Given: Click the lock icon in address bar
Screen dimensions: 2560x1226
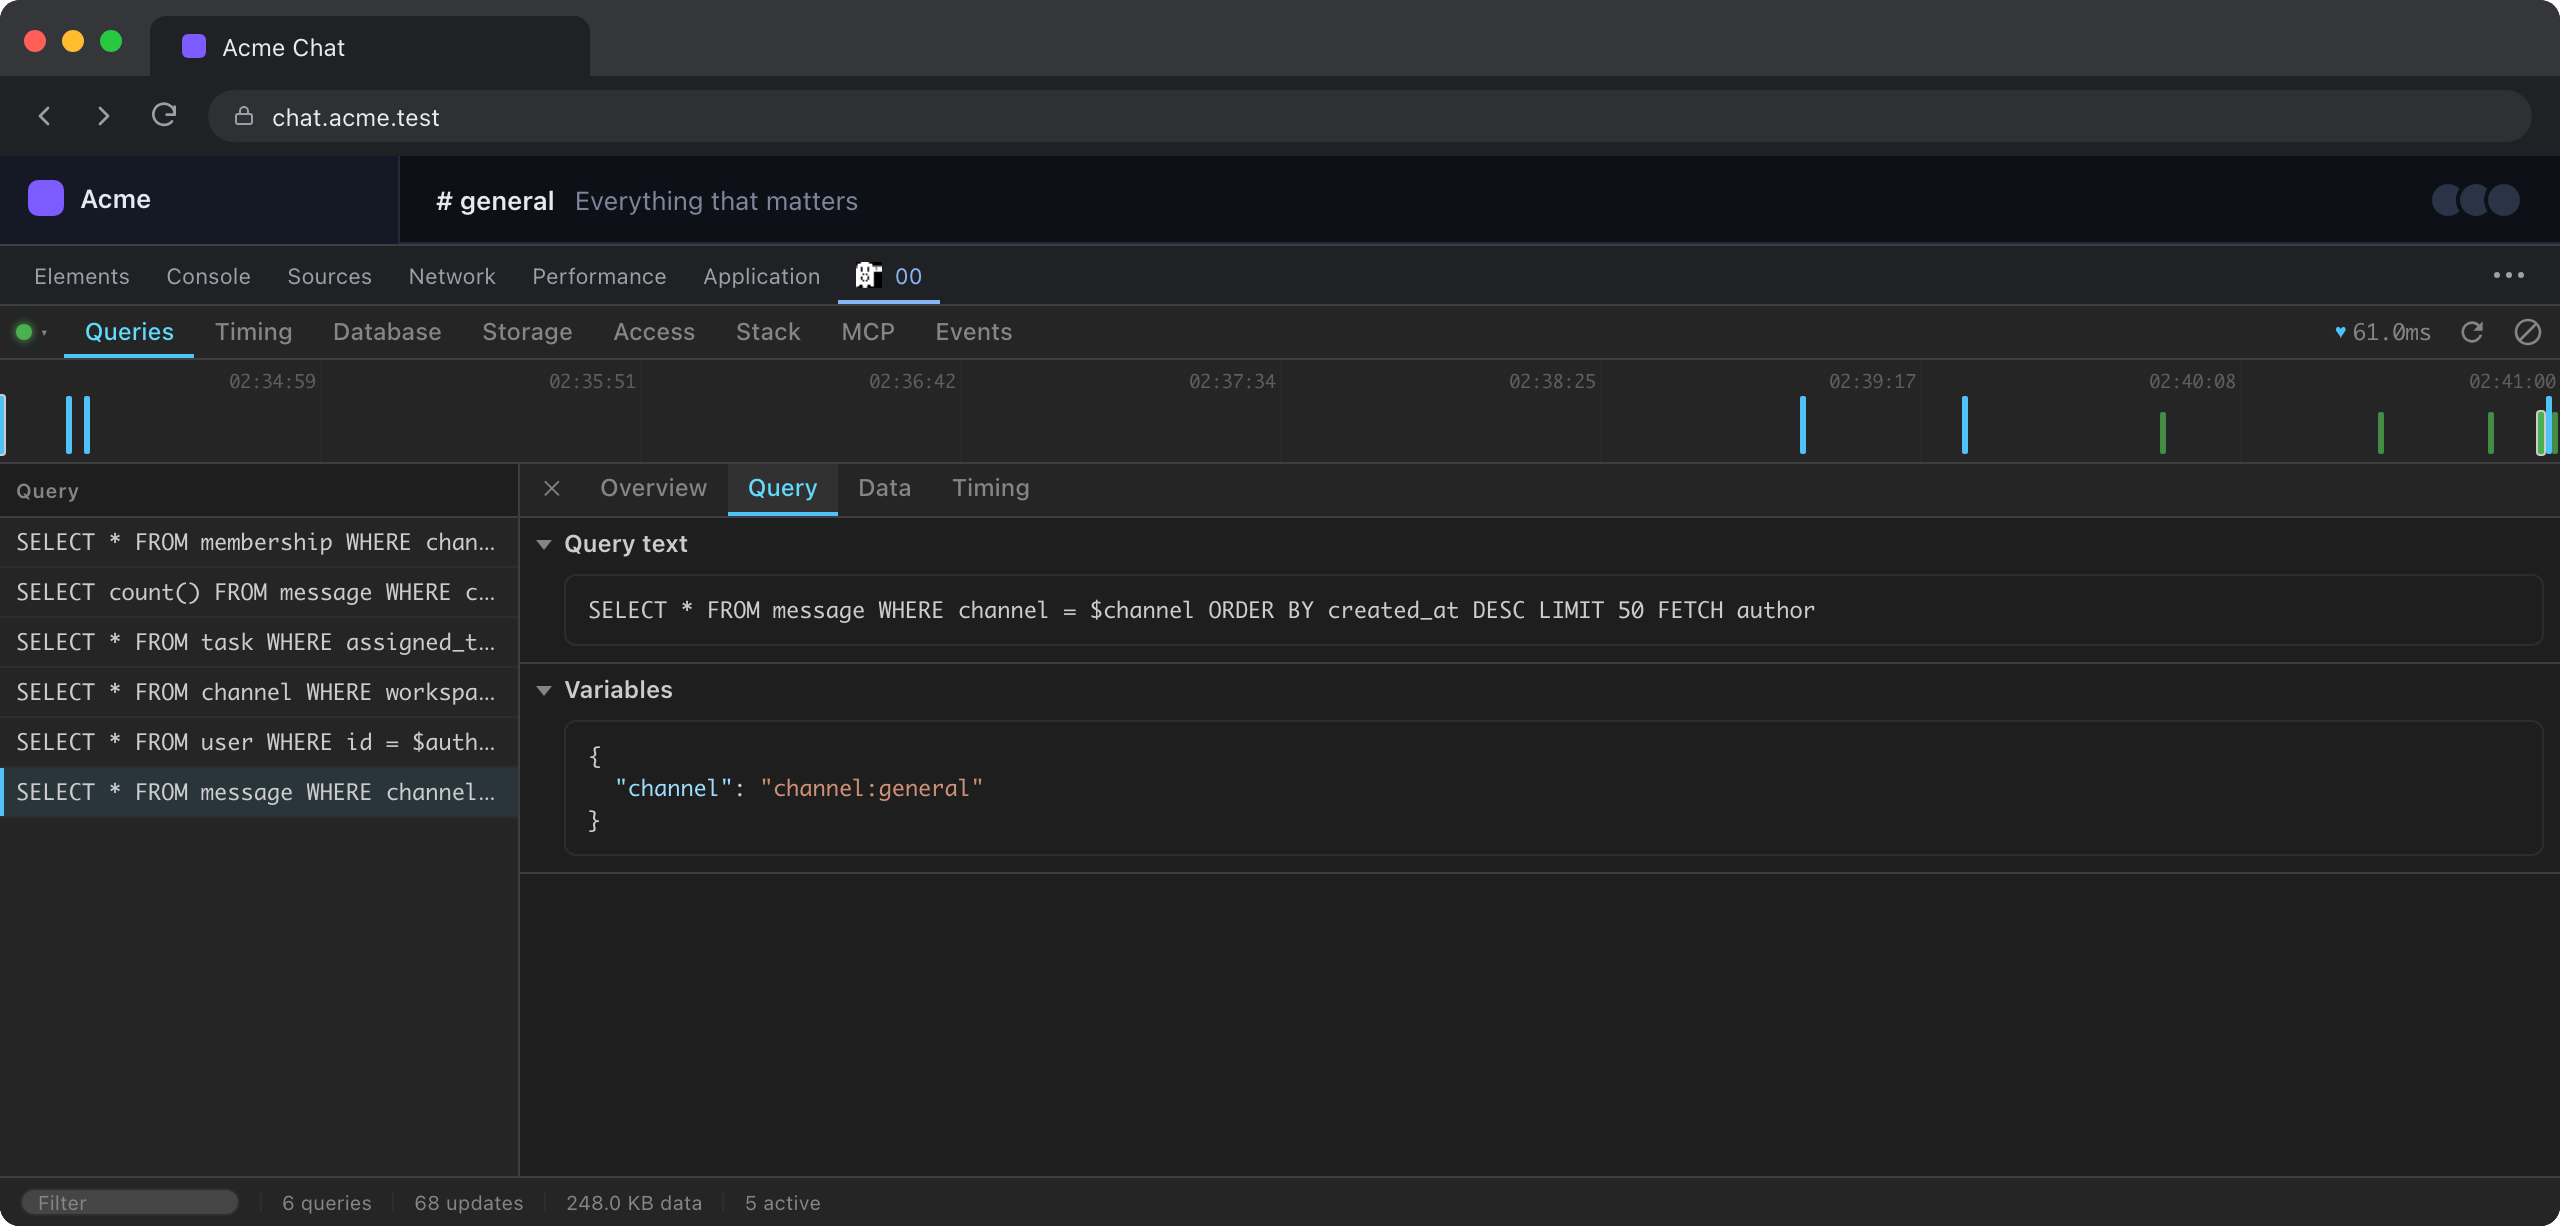Looking at the screenshot, I should 244,117.
